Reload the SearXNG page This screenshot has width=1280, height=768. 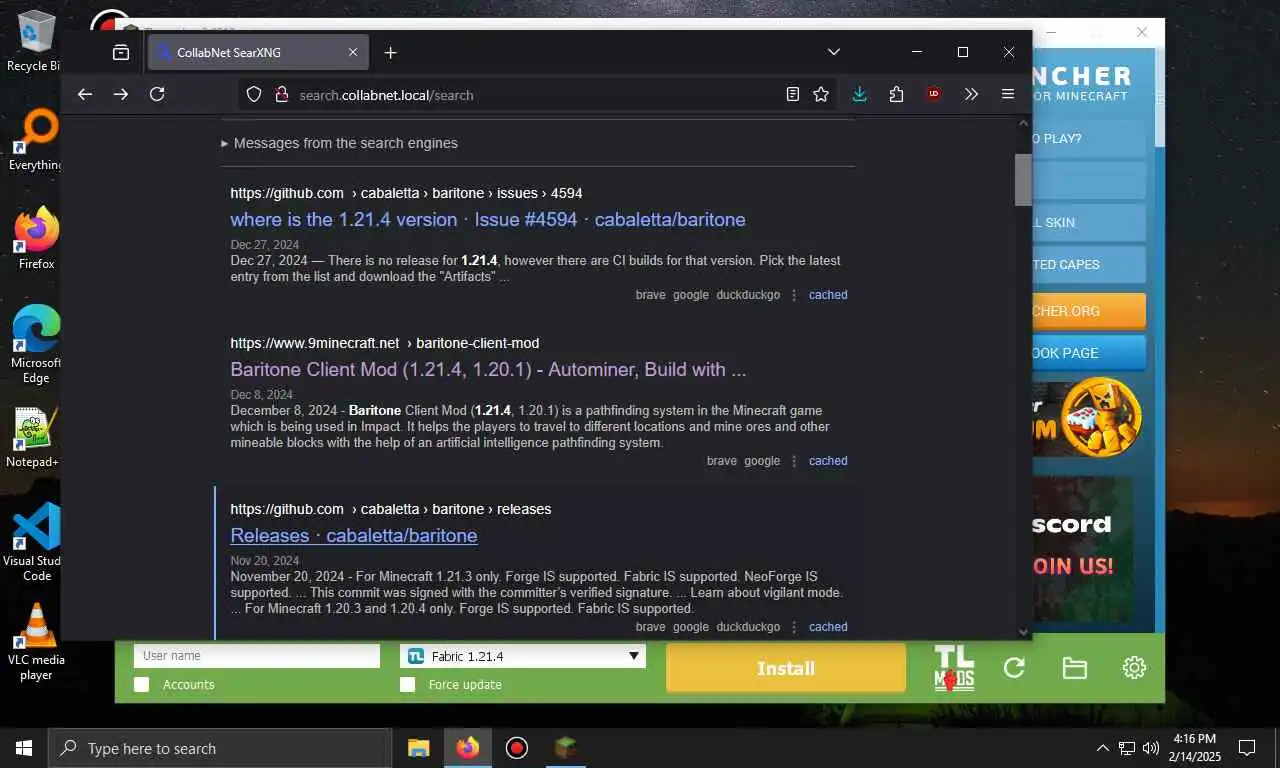[x=157, y=94]
